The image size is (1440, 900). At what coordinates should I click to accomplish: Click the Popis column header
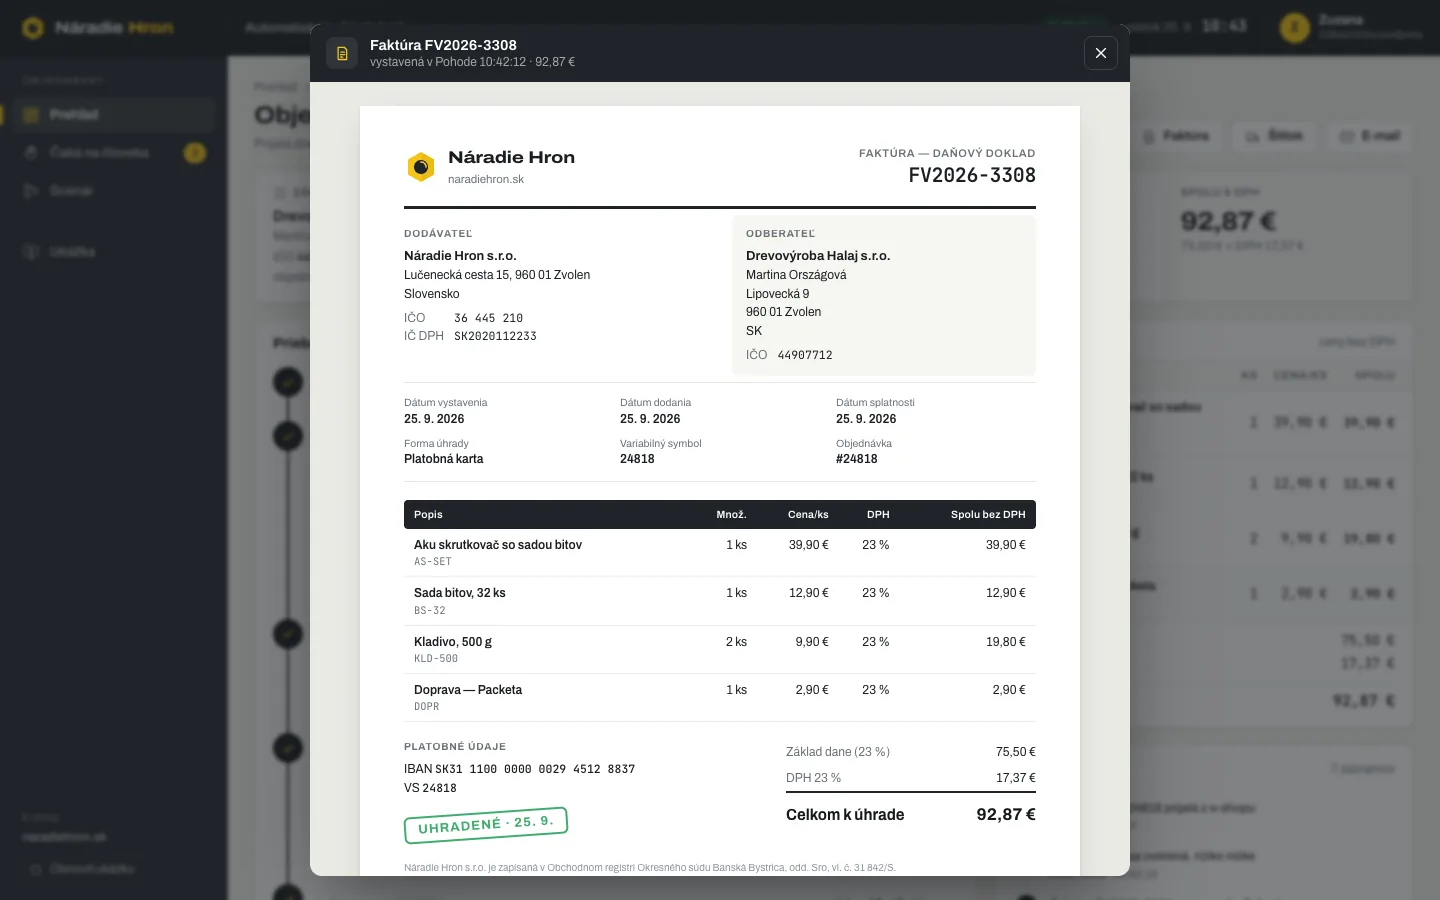428,515
